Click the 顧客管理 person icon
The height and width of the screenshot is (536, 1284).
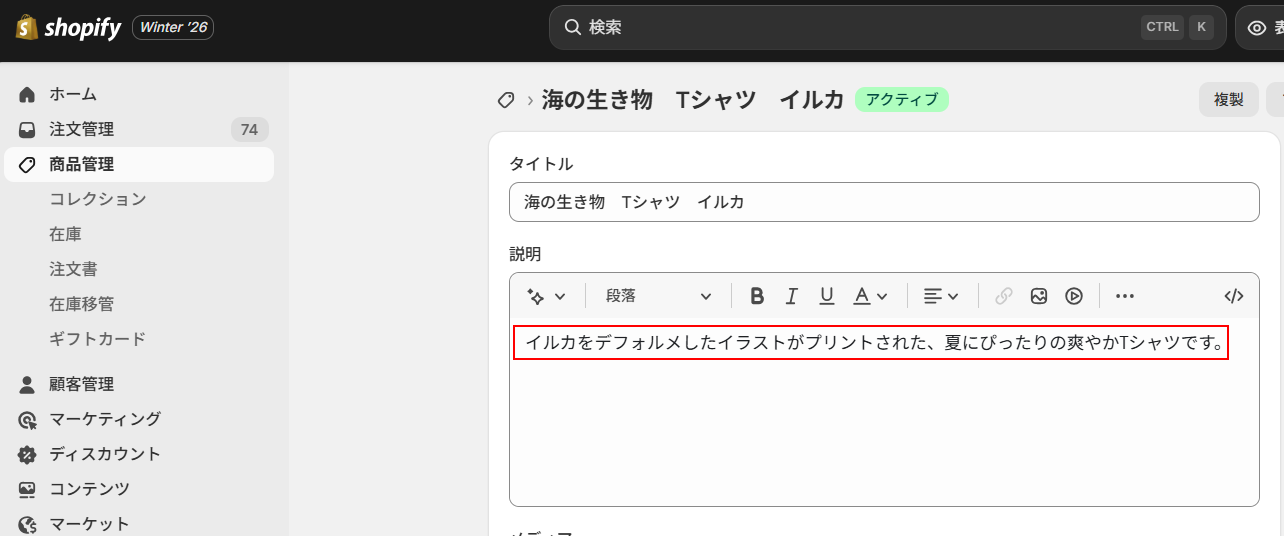(27, 384)
